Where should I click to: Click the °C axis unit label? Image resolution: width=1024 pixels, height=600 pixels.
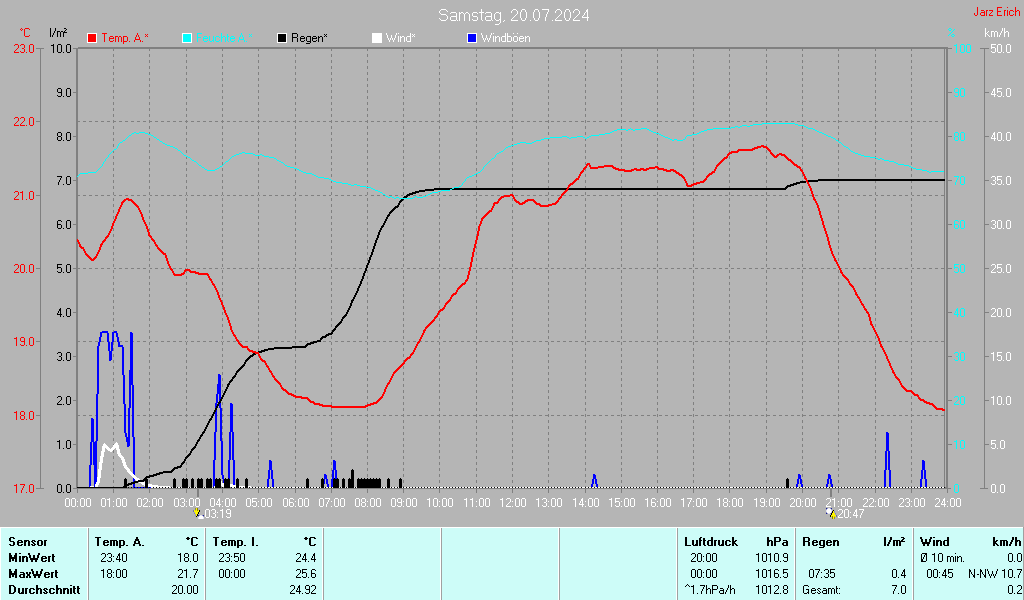25,33
